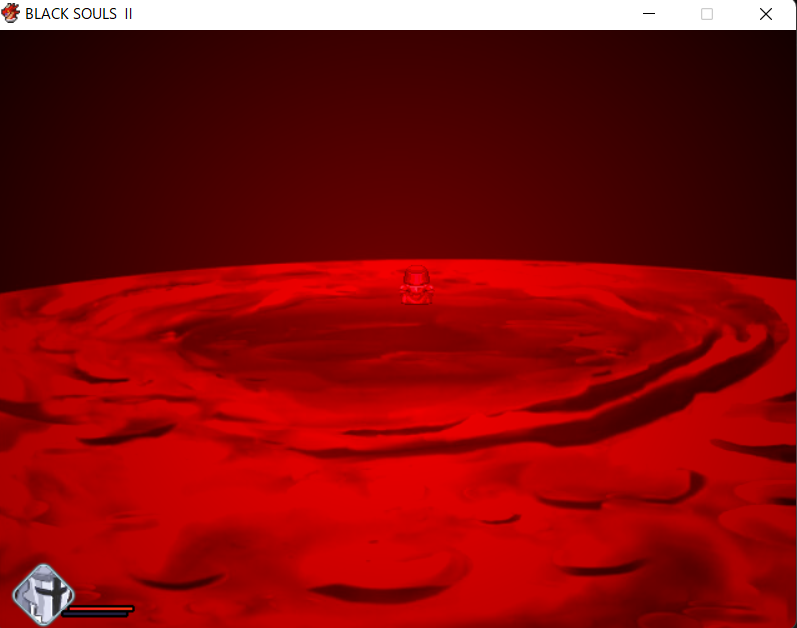Click the dark stamina bar under the health bar
The height and width of the screenshot is (628, 797).
coord(95,614)
